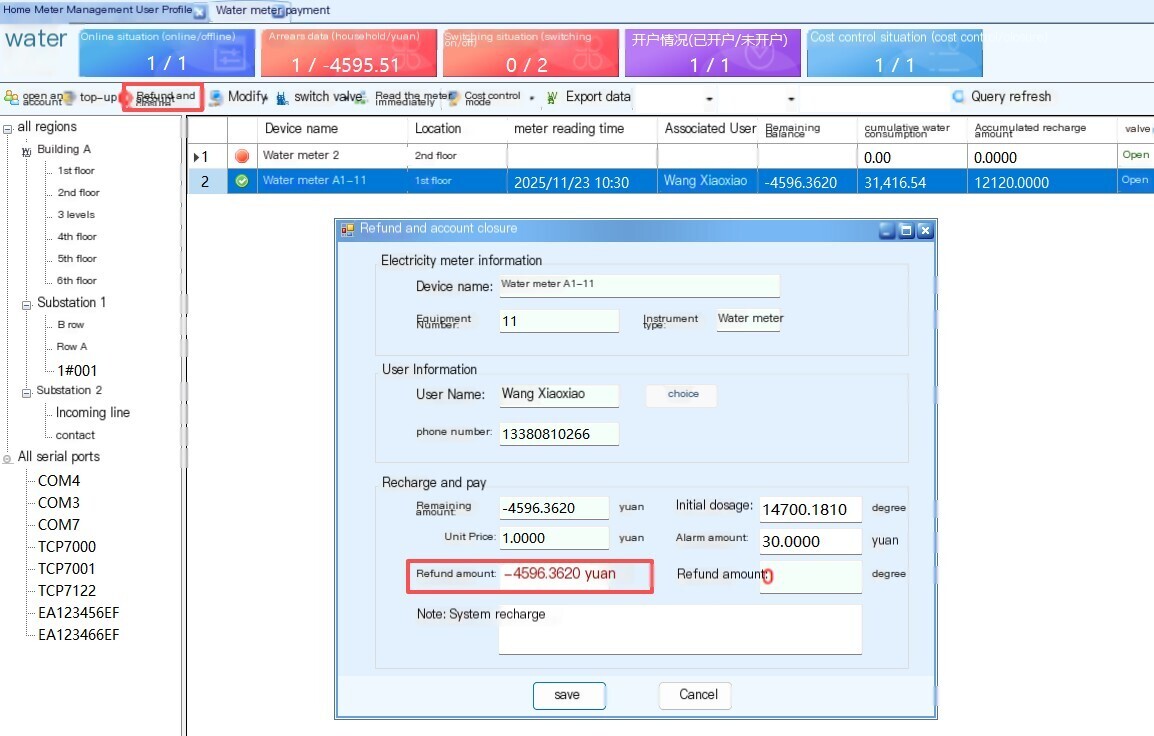Click the Refund amount degree input field
The height and width of the screenshot is (736, 1154).
810,576
